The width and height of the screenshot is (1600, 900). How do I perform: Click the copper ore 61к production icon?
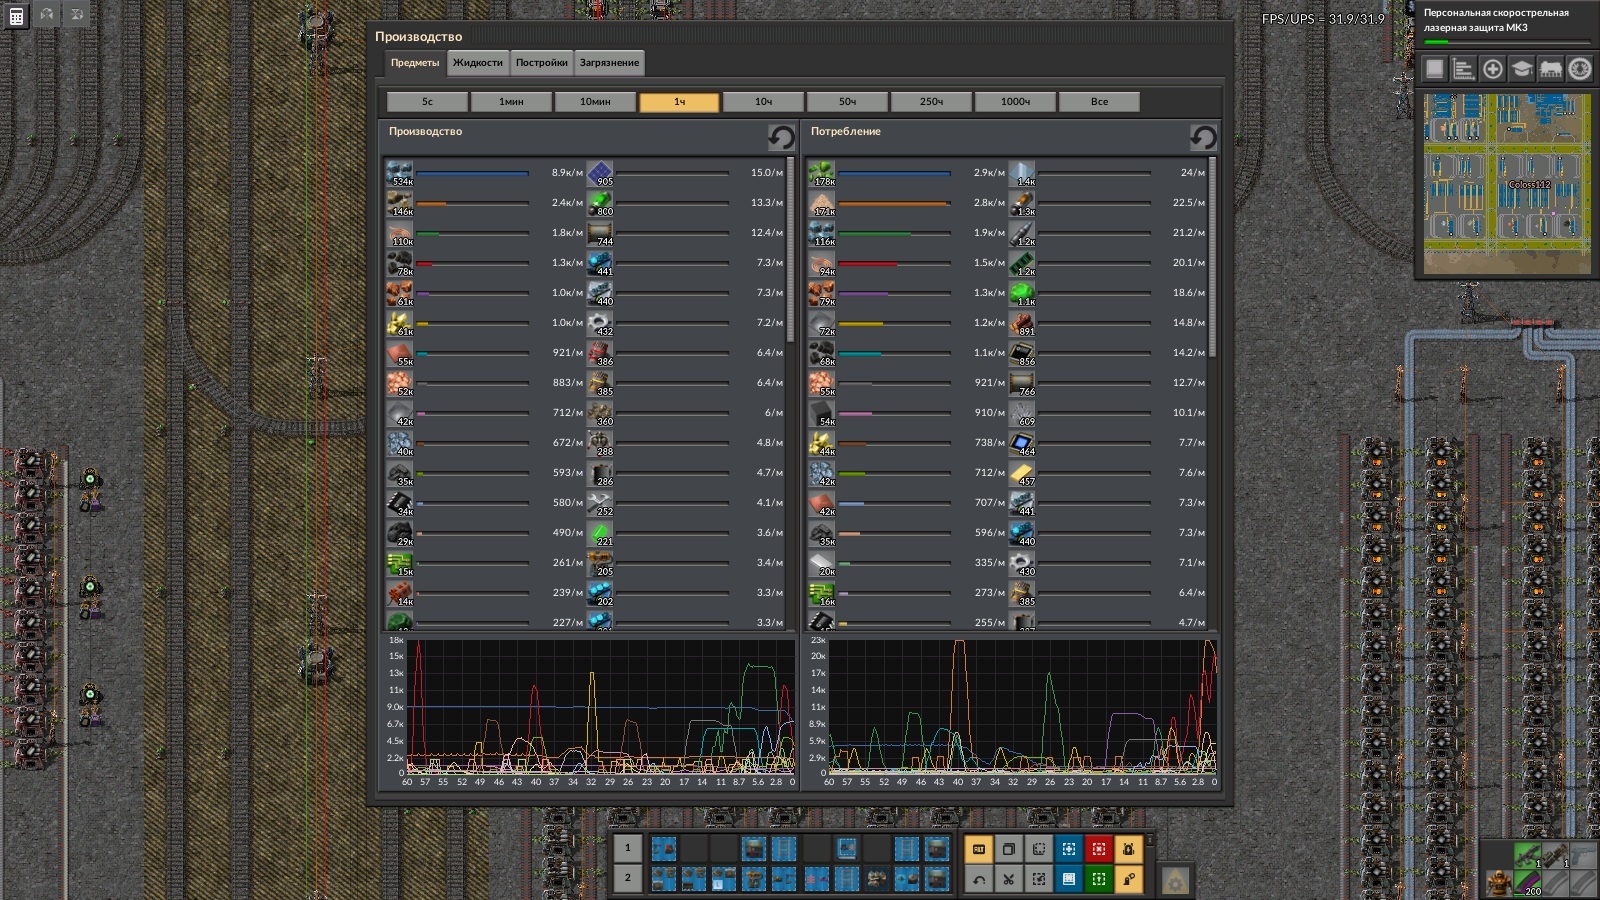(399, 293)
